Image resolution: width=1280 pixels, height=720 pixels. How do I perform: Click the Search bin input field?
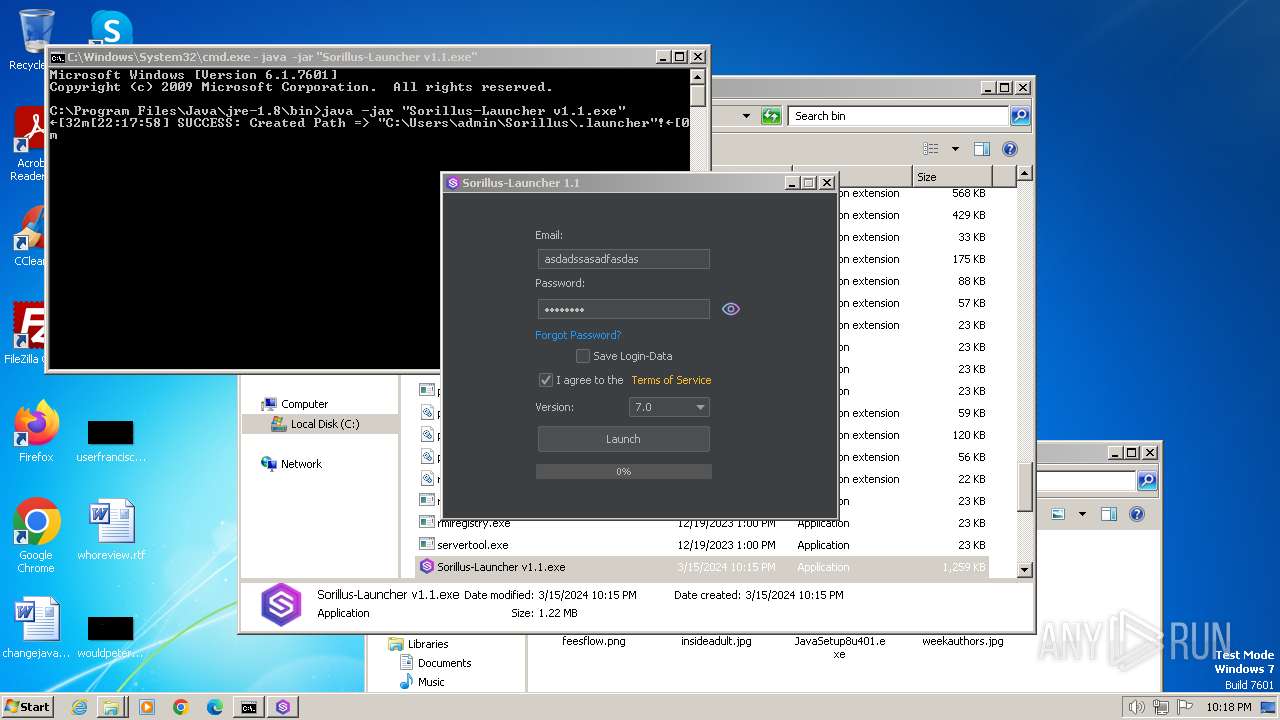(898, 116)
